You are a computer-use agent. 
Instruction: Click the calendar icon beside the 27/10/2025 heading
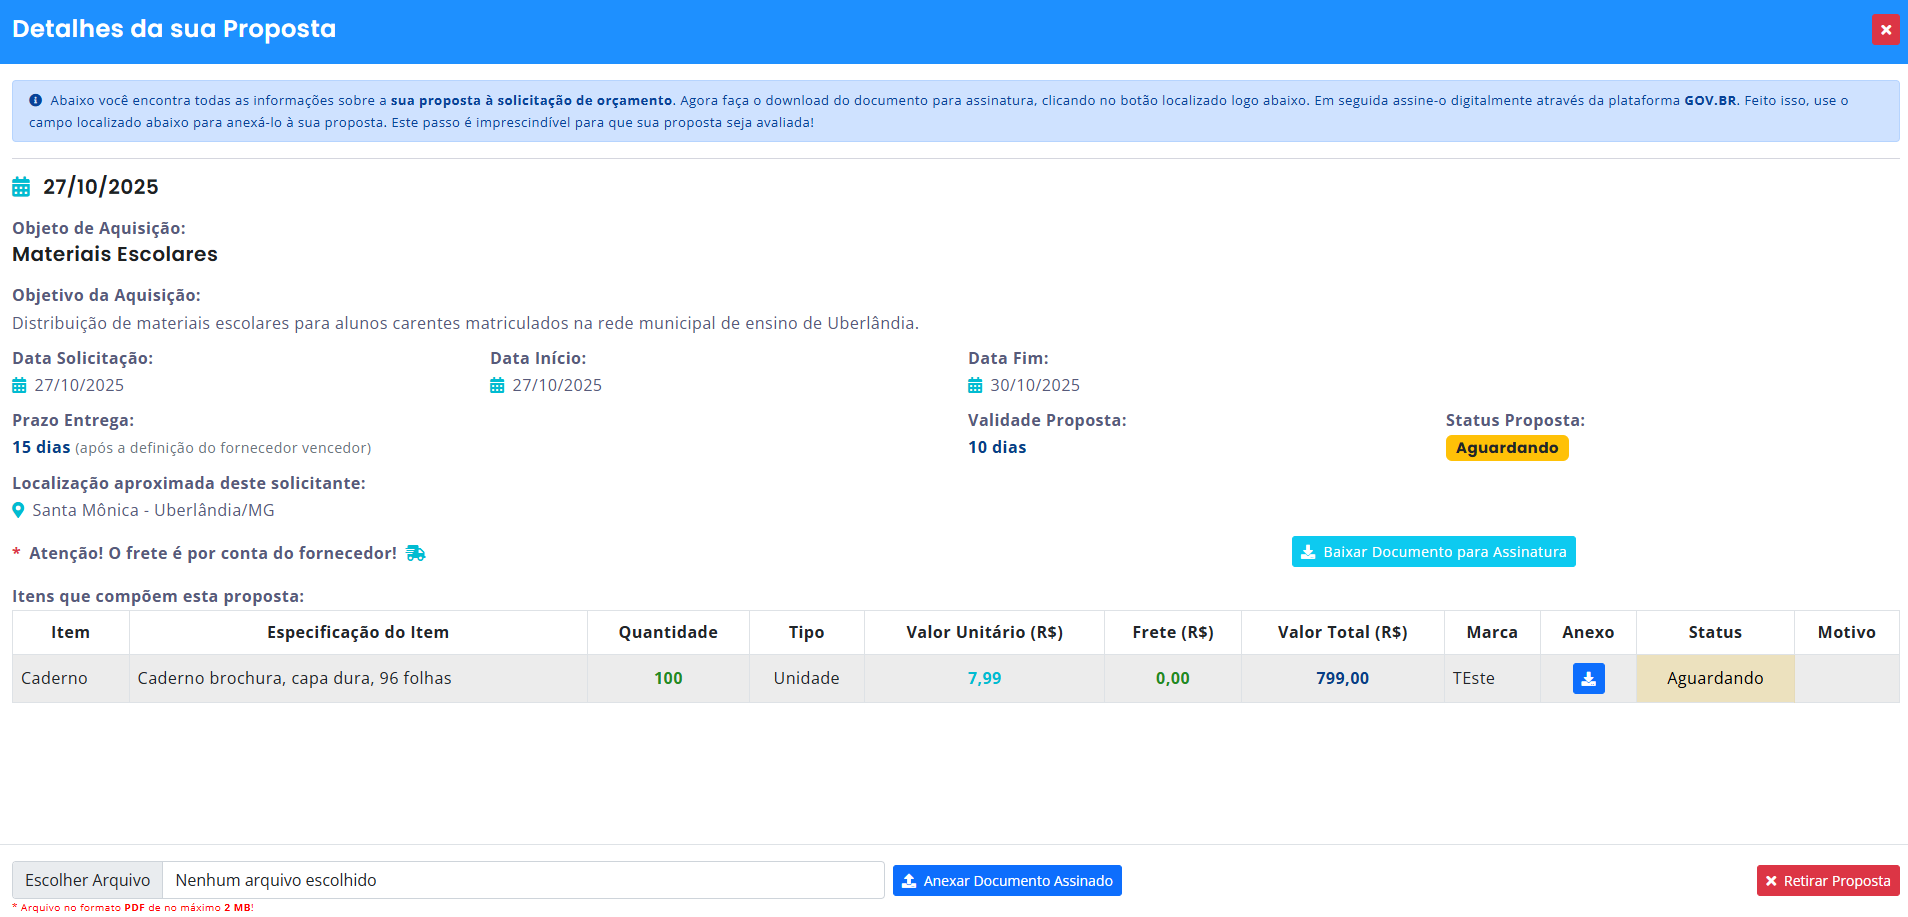(21, 187)
